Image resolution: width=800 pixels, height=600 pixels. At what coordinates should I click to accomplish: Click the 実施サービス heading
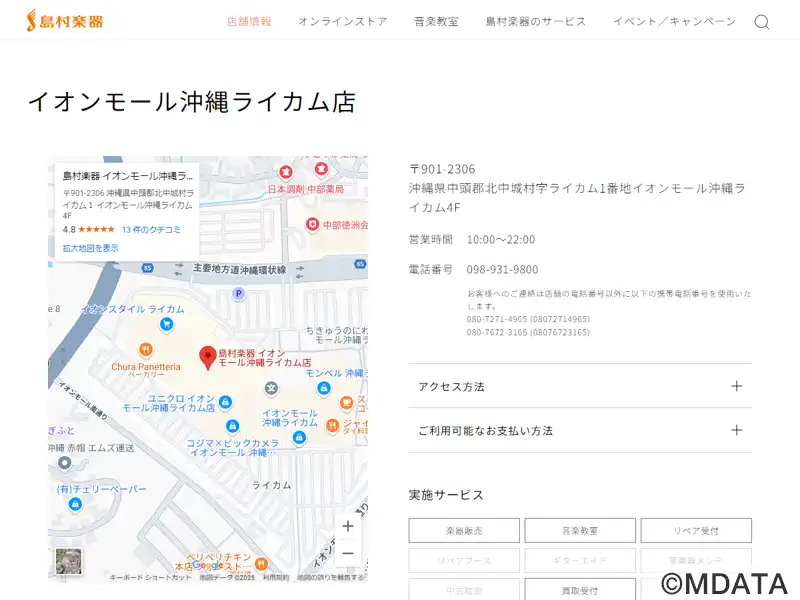tap(446, 495)
